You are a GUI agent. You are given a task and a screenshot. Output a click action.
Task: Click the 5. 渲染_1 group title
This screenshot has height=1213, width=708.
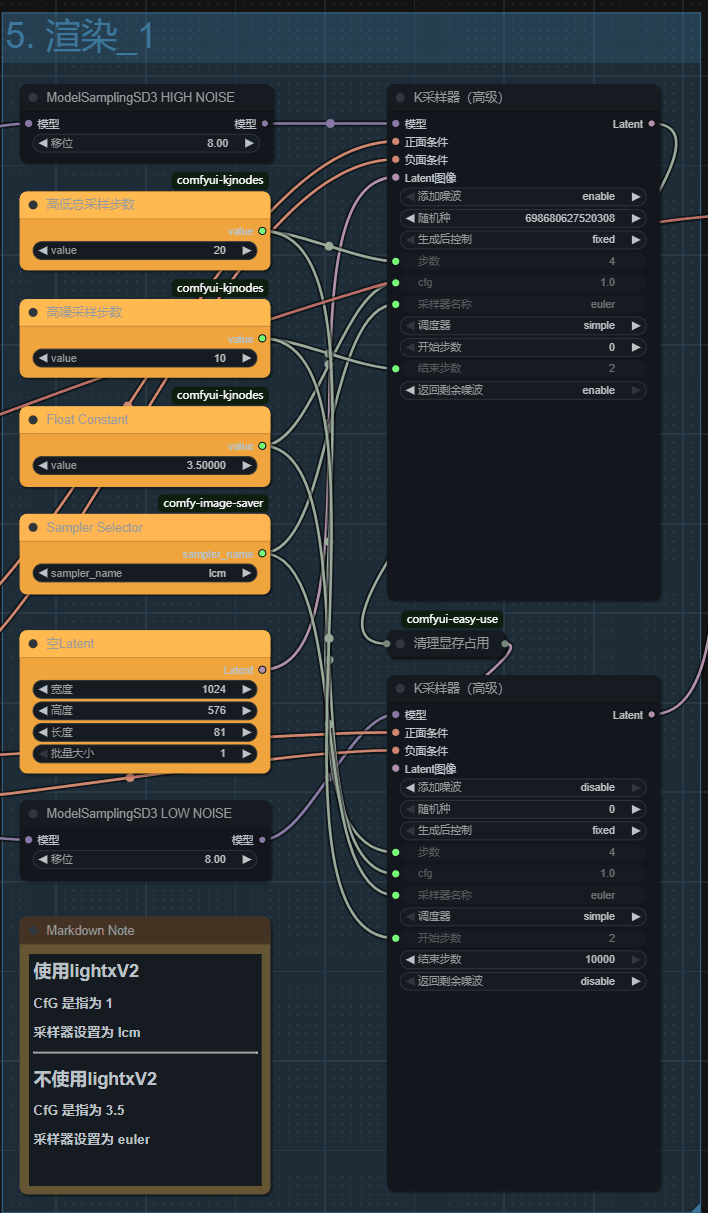click(81, 36)
